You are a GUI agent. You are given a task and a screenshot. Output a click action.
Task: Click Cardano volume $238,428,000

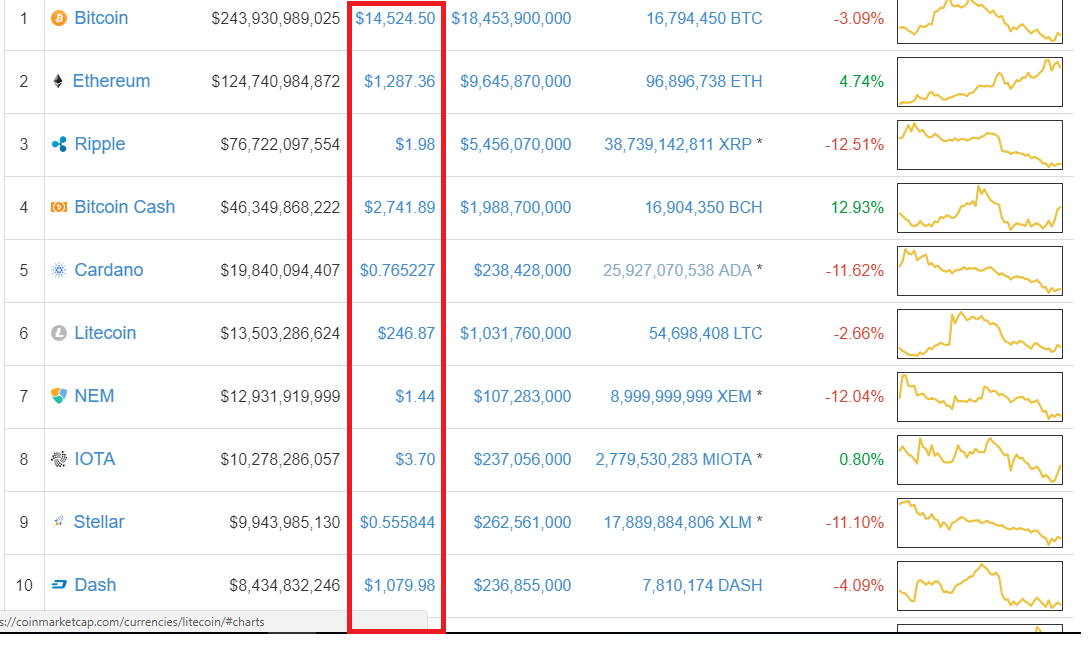click(522, 270)
